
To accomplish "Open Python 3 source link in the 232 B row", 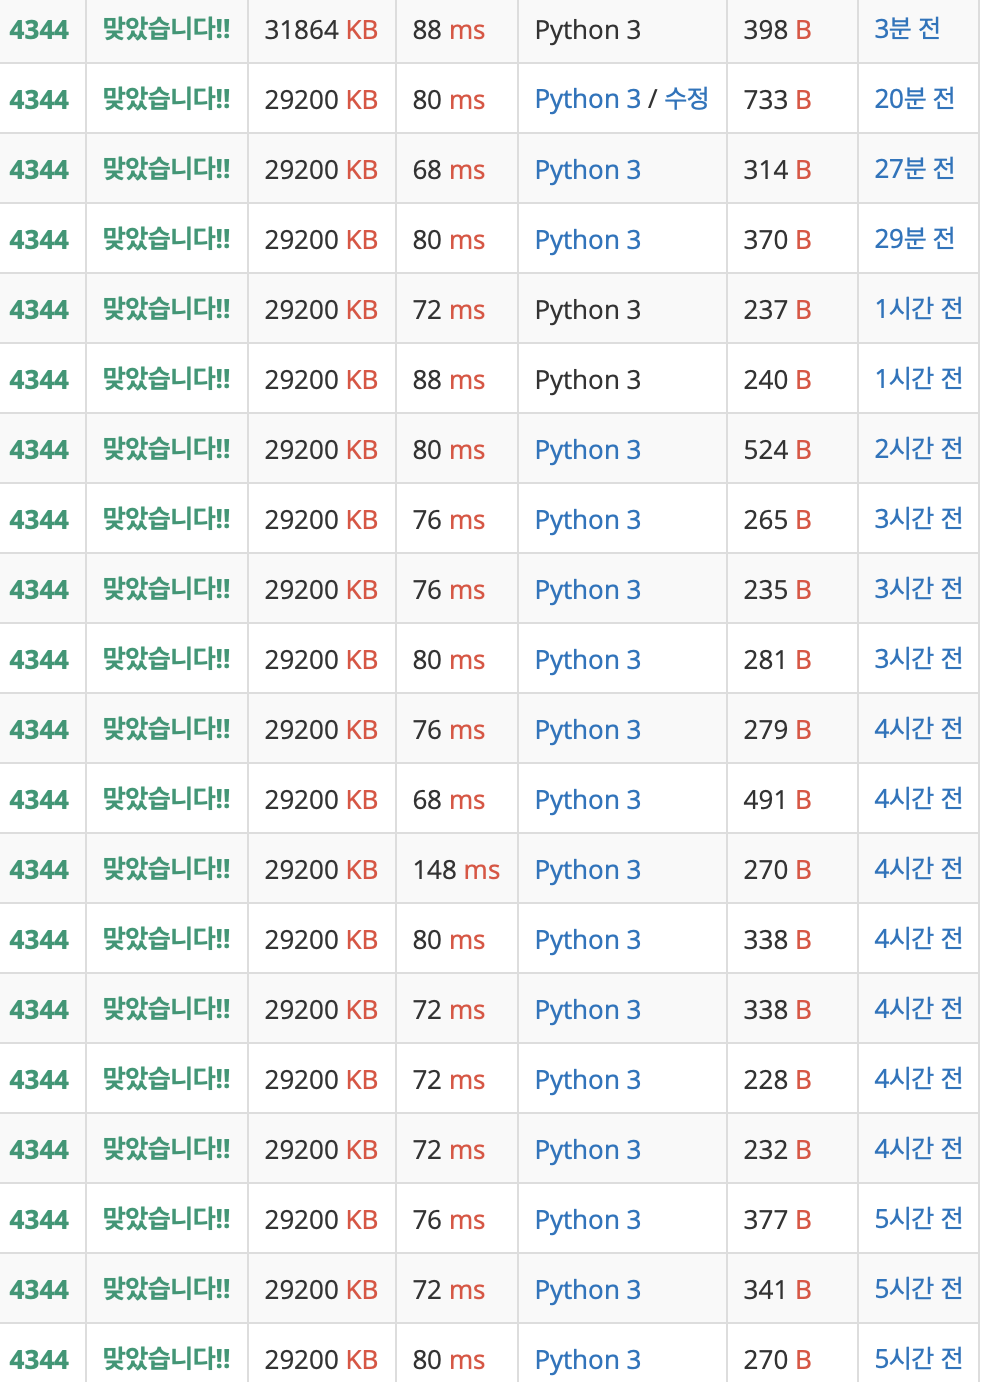I will (588, 1150).
